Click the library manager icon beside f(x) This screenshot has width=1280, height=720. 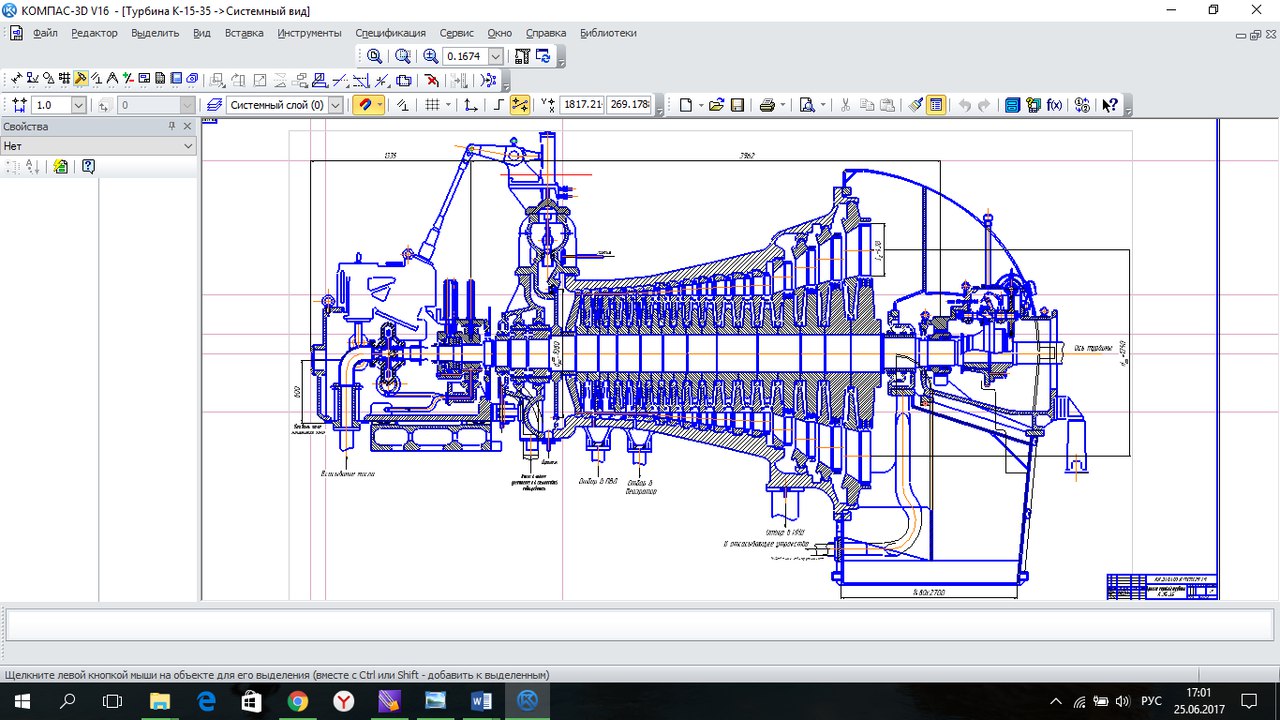pyautogui.click(x=1033, y=105)
